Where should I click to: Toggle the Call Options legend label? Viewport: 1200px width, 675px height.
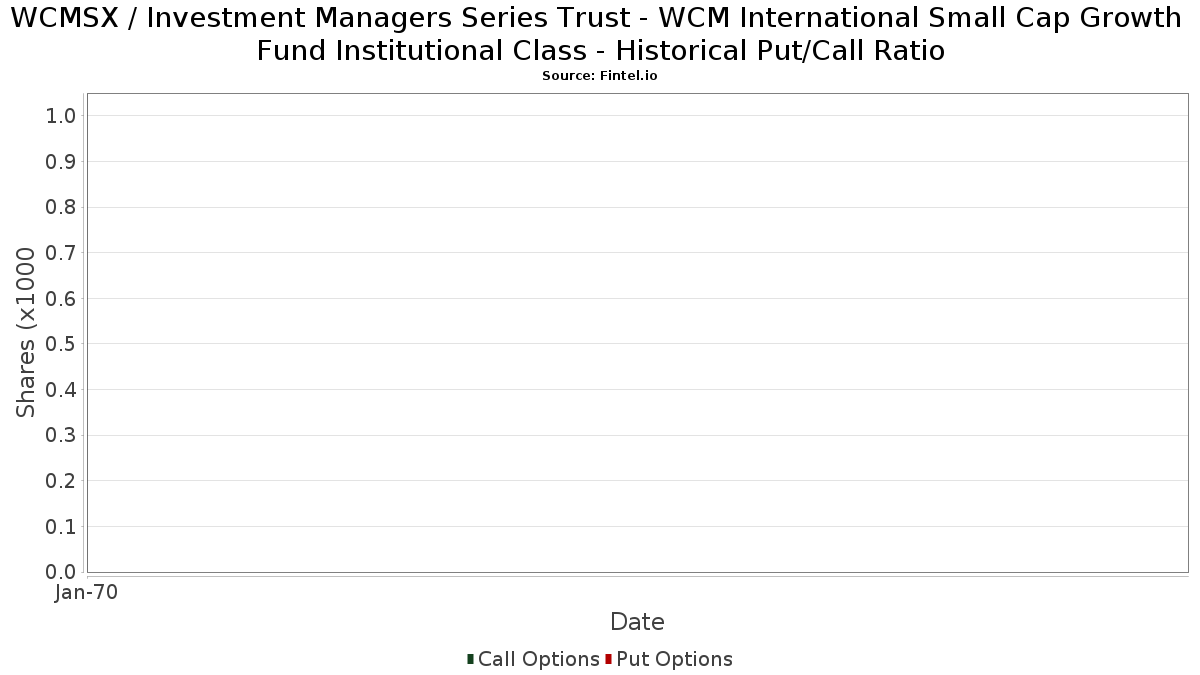pyautogui.click(x=538, y=659)
